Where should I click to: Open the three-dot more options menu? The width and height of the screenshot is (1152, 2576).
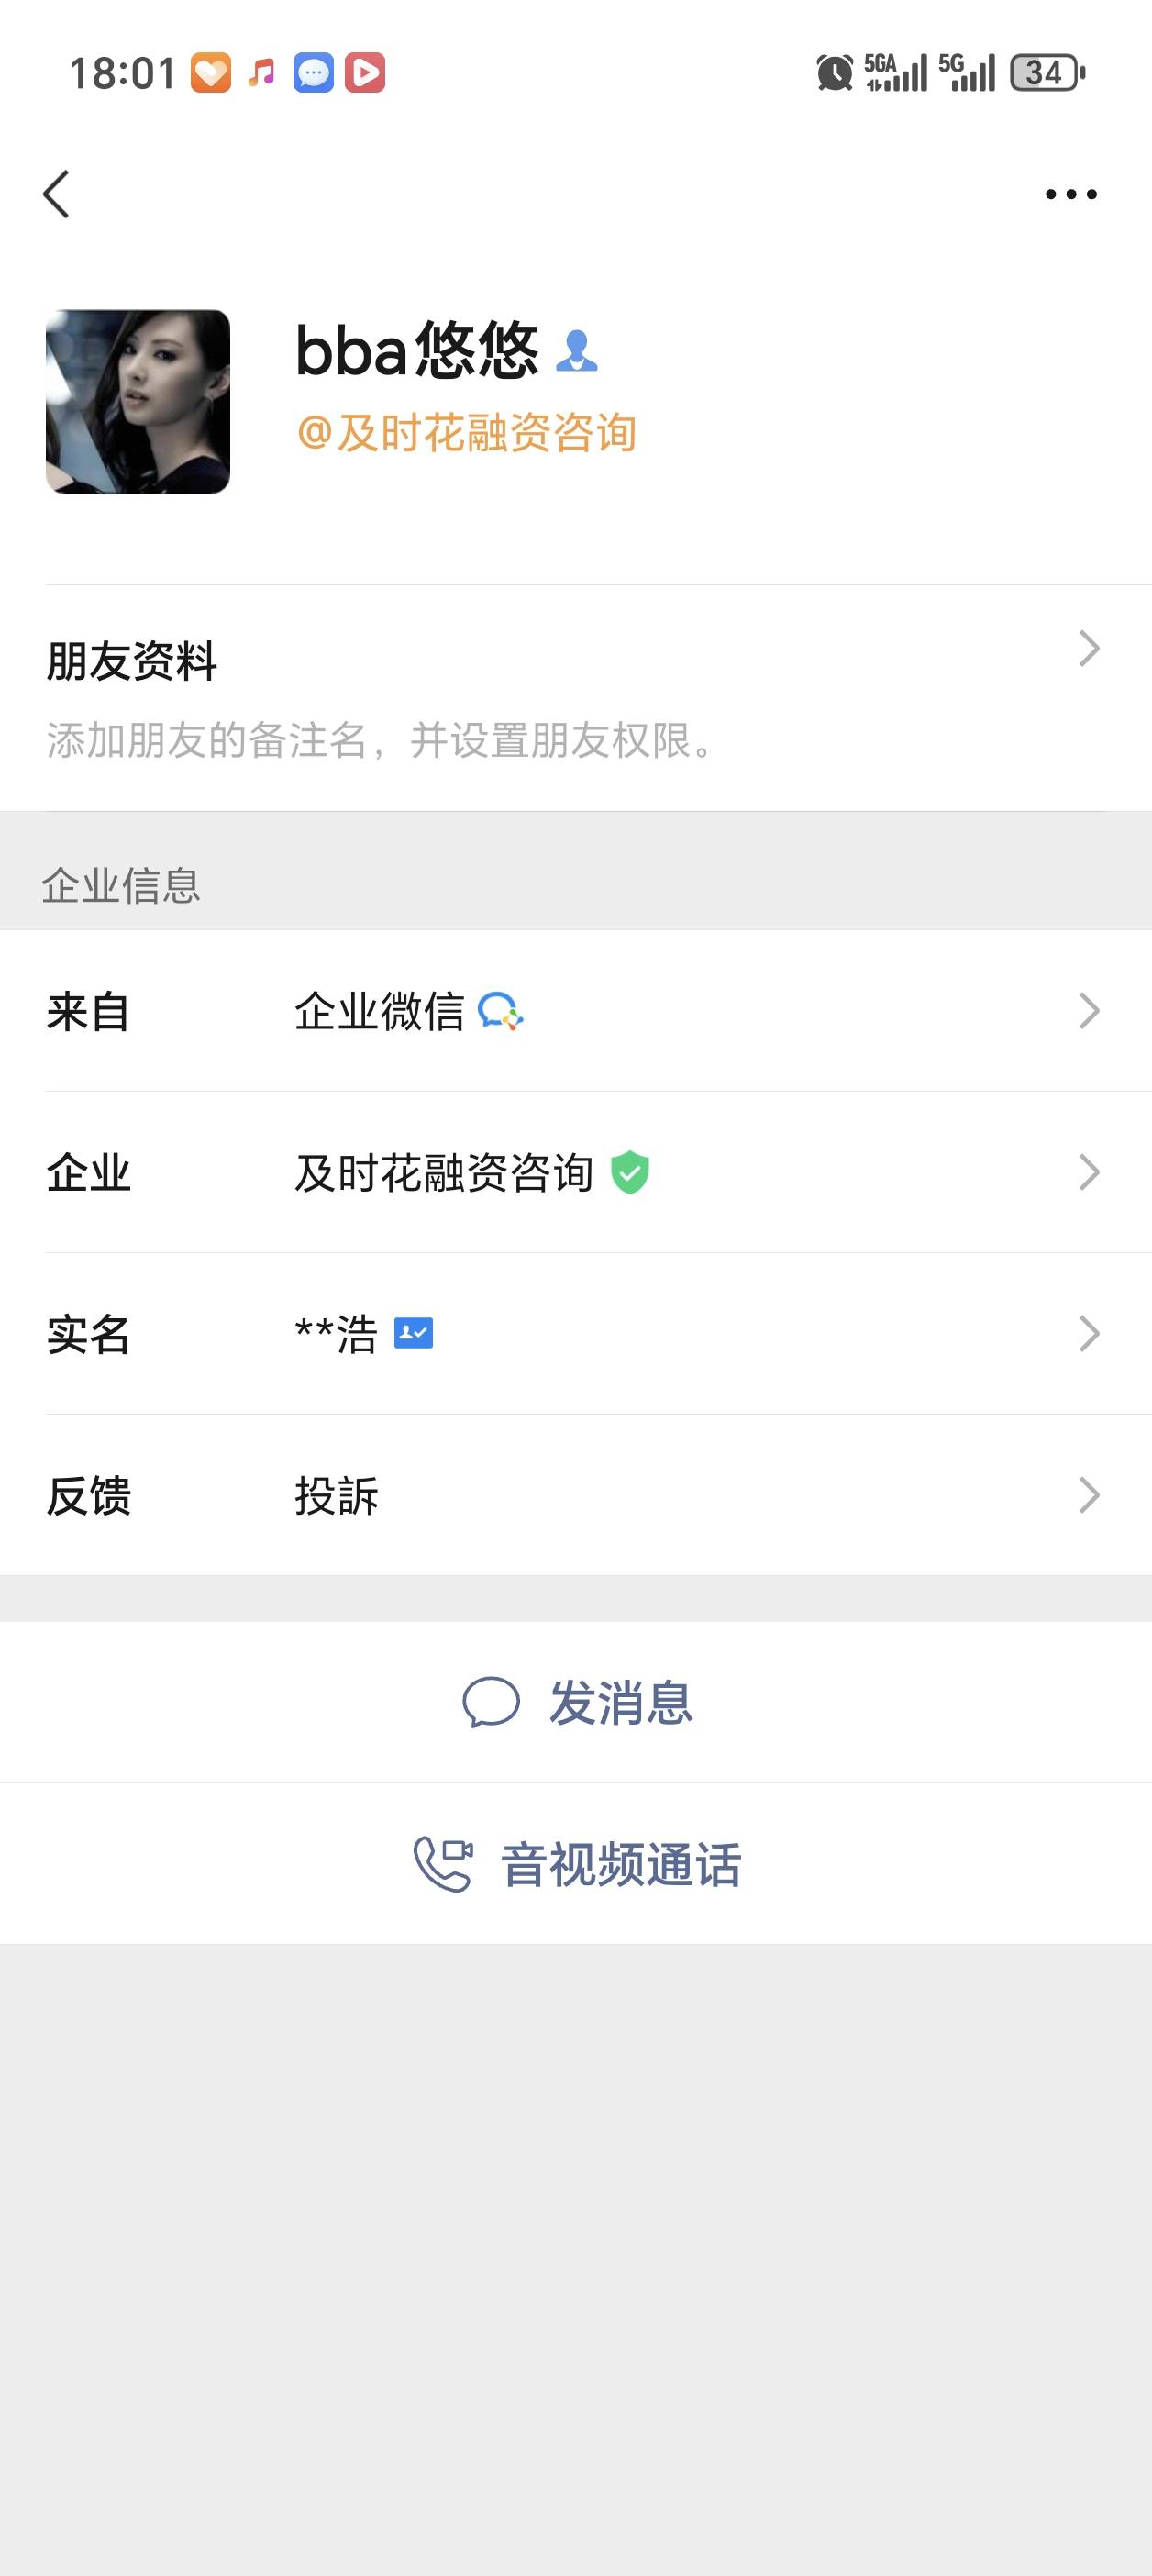[x=1070, y=194]
